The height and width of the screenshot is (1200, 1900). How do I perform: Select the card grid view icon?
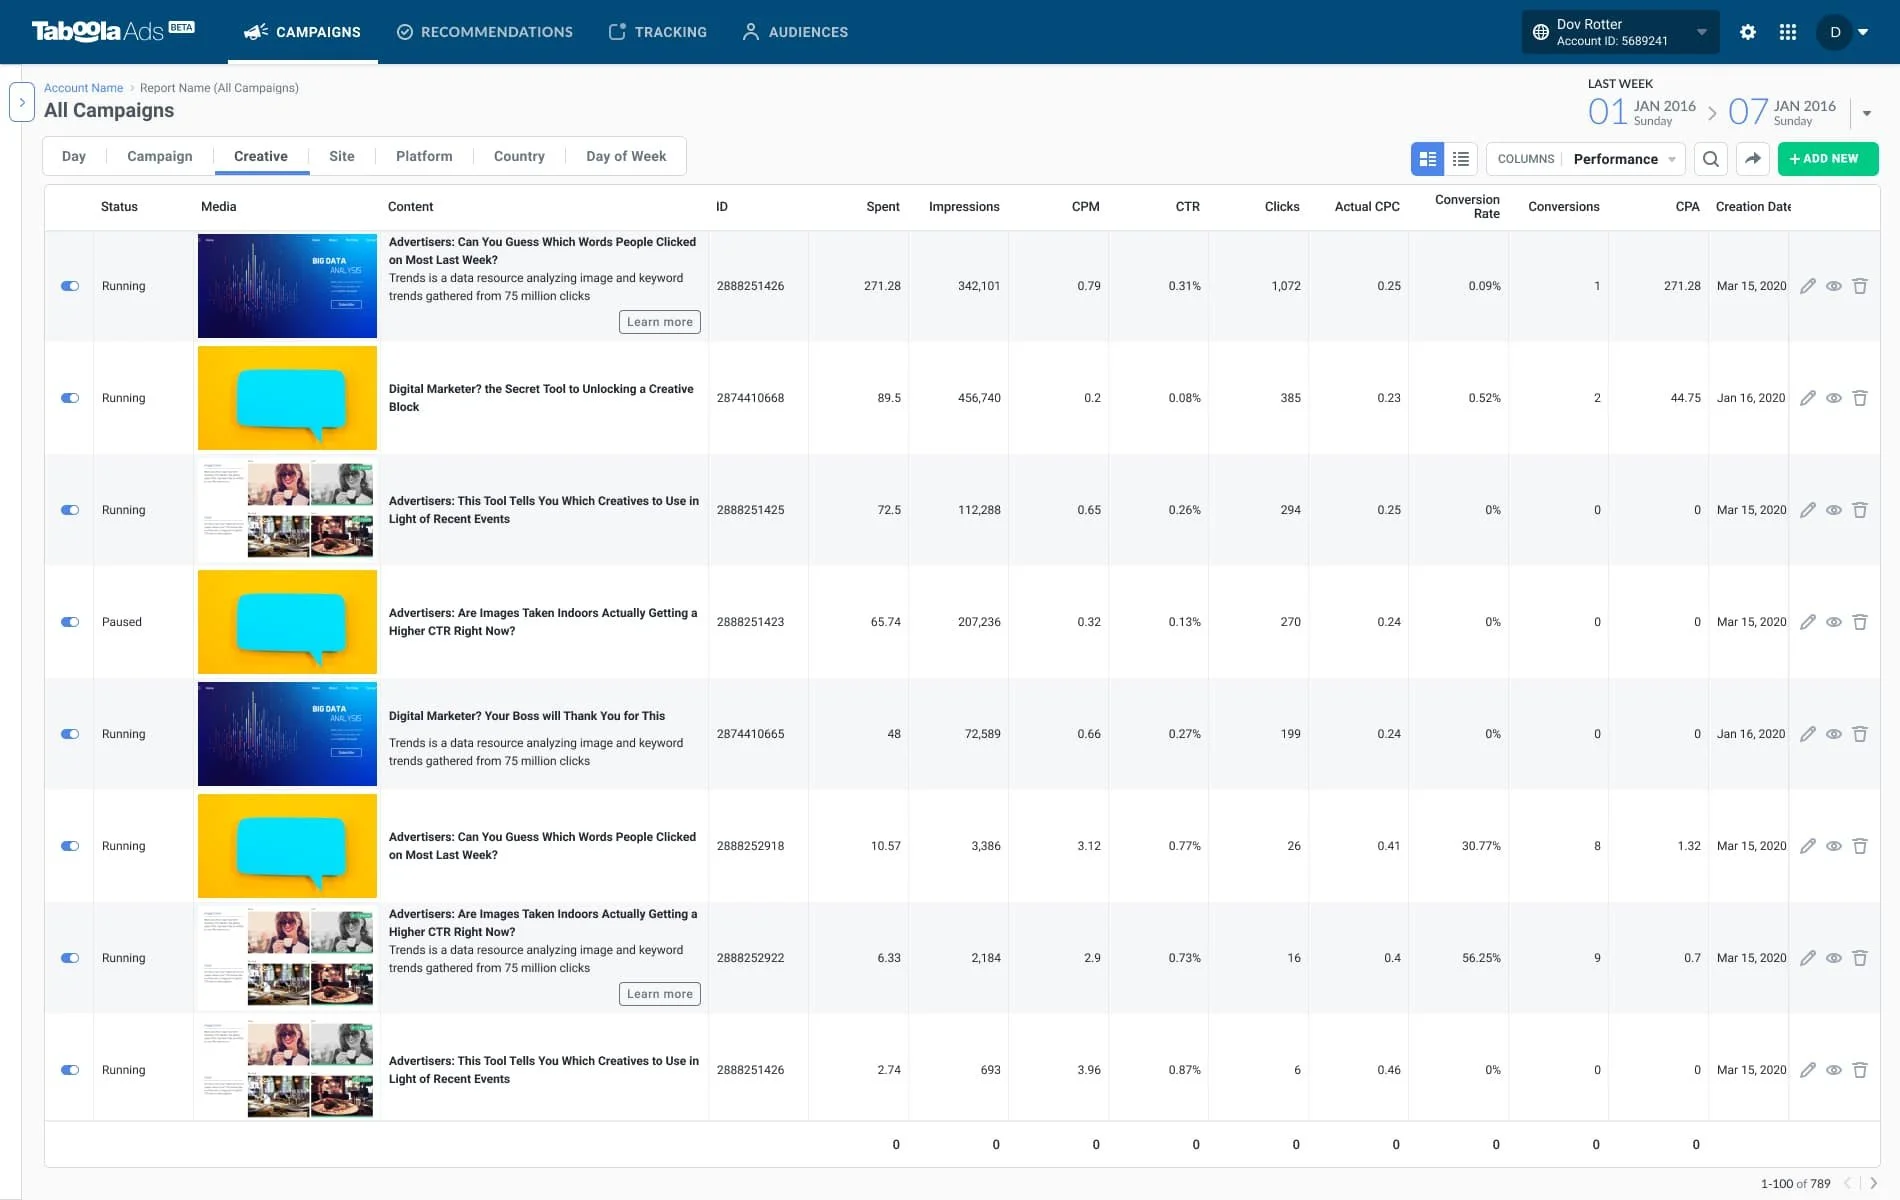click(x=1428, y=159)
